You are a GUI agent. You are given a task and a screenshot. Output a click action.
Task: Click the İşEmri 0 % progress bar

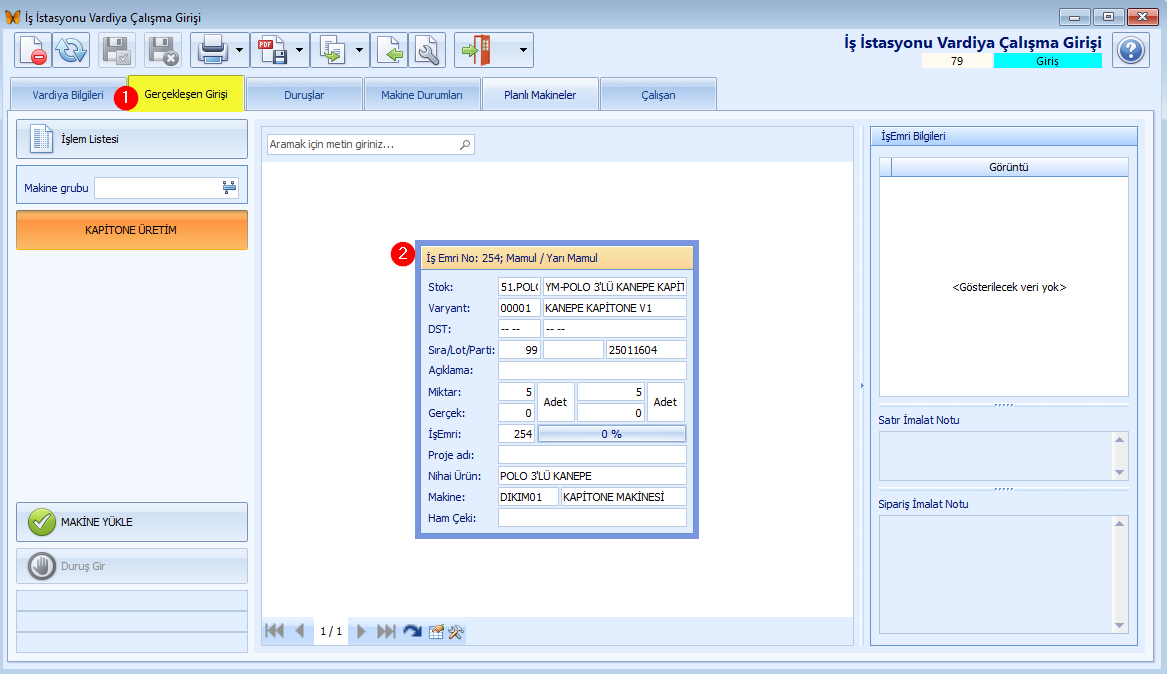(x=612, y=434)
